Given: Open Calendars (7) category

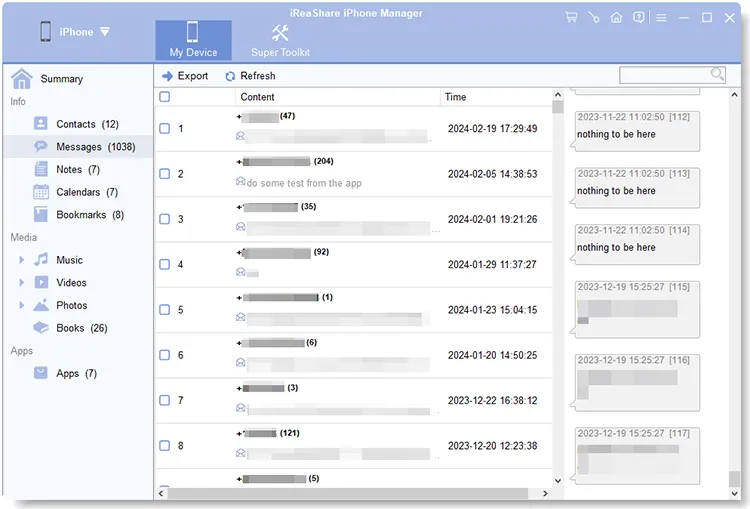Looking at the screenshot, I should pyautogui.click(x=78, y=192).
